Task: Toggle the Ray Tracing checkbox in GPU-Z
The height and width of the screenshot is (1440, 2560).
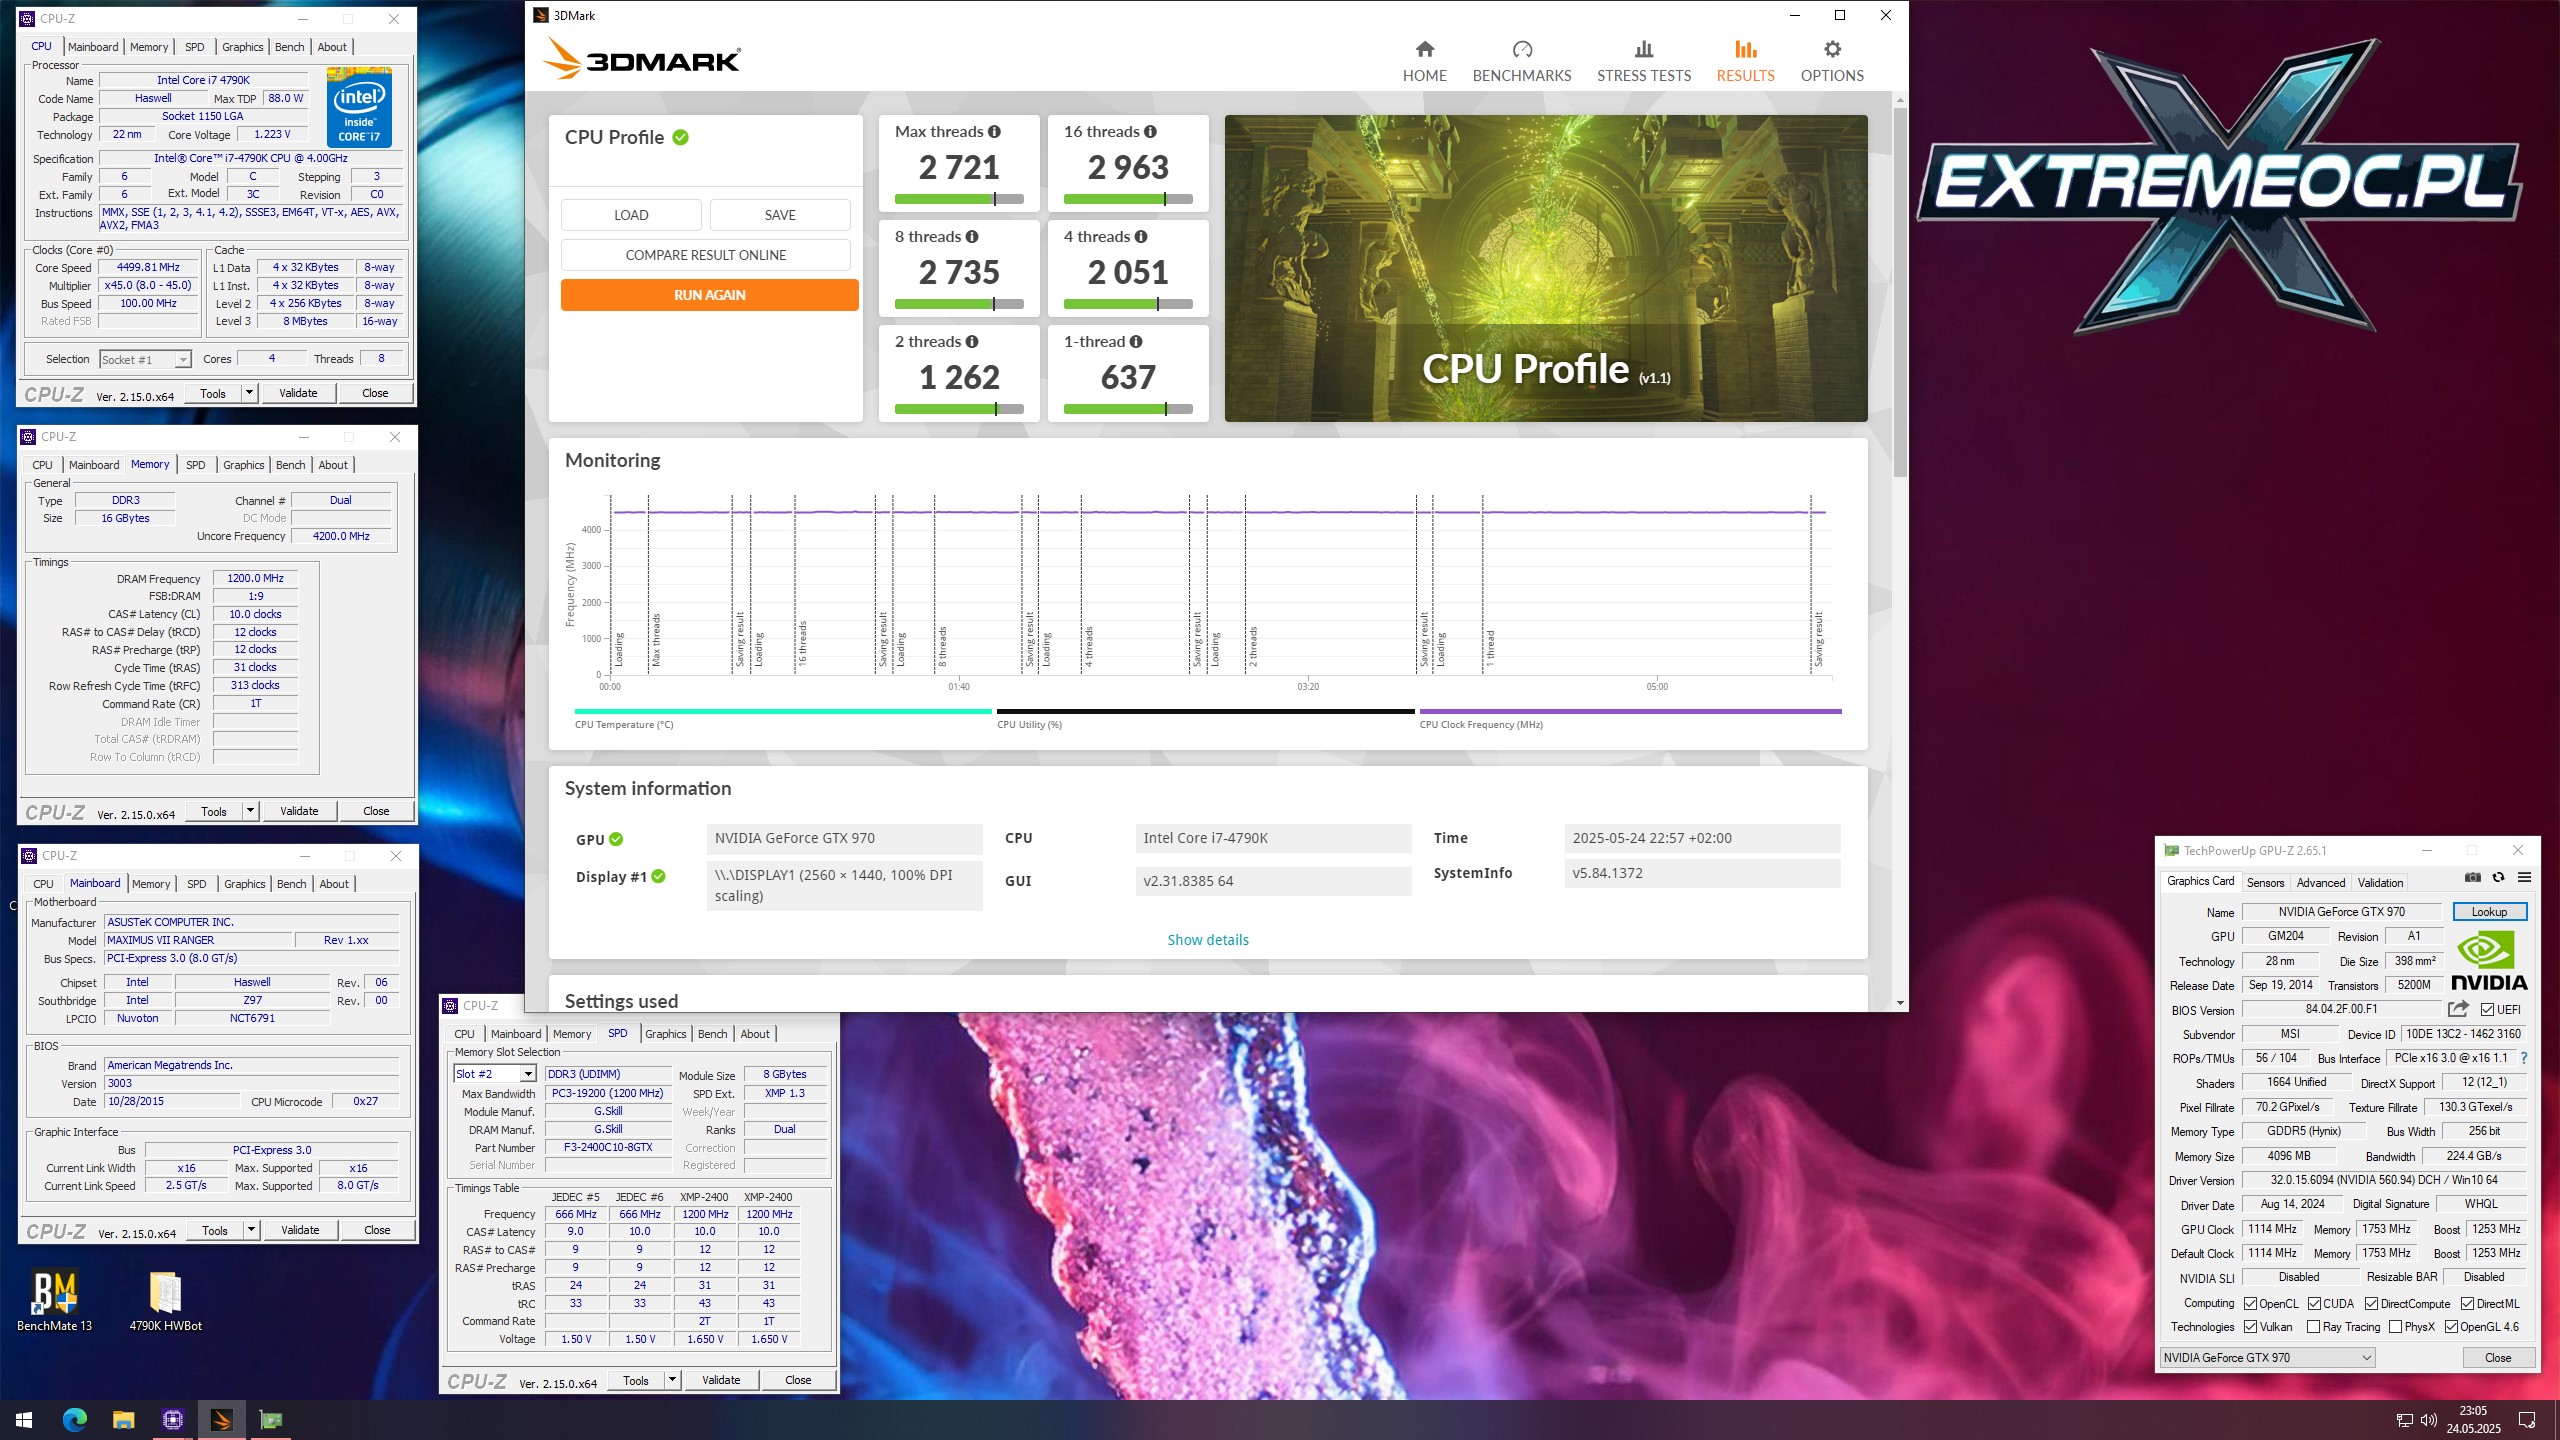Action: click(2313, 1327)
